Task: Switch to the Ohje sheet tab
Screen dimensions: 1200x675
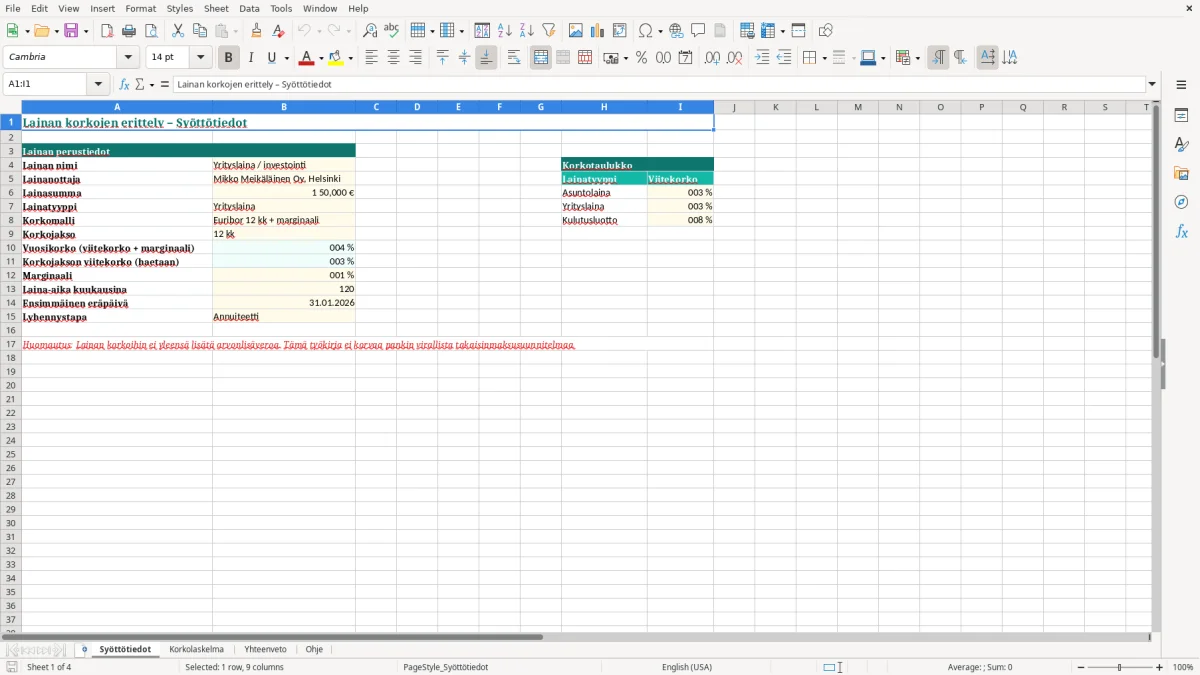Action: point(314,649)
